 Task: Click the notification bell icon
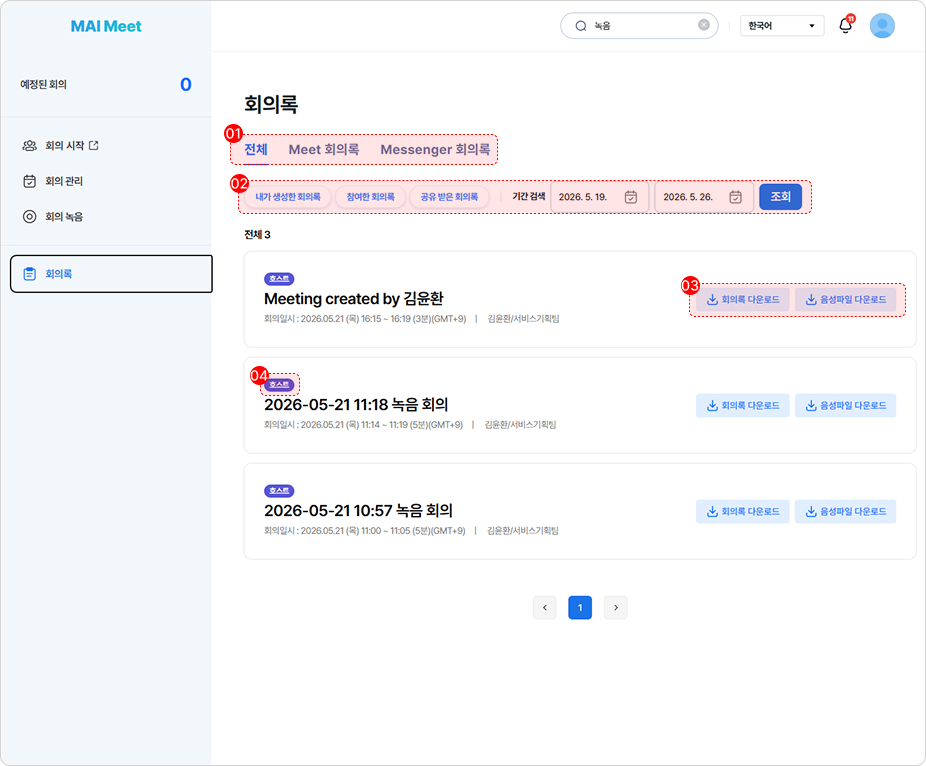coord(846,25)
